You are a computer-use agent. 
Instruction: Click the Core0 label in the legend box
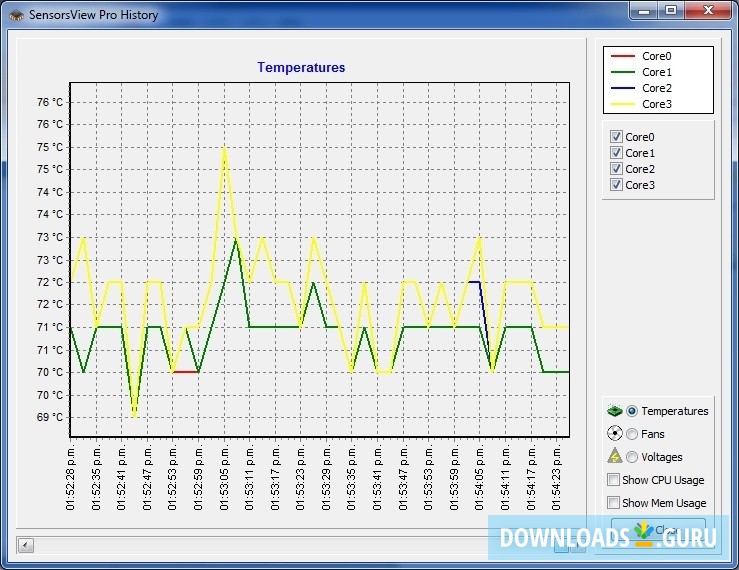pyautogui.click(x=657, y=56)
